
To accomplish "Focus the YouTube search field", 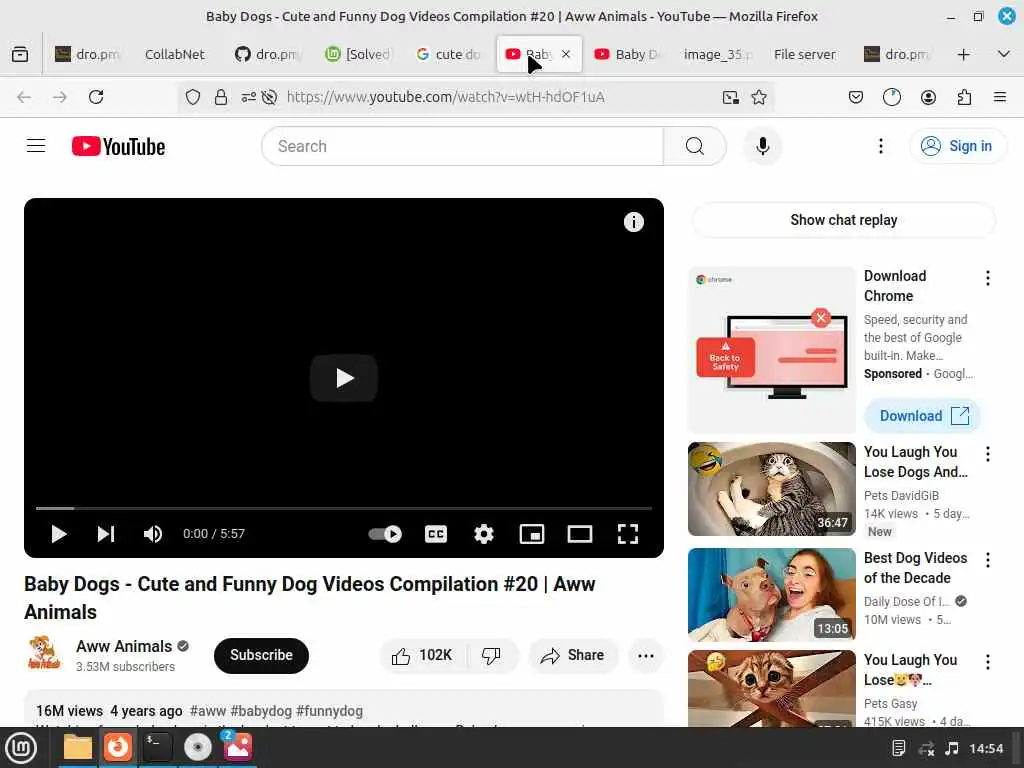I will point(462,146).
